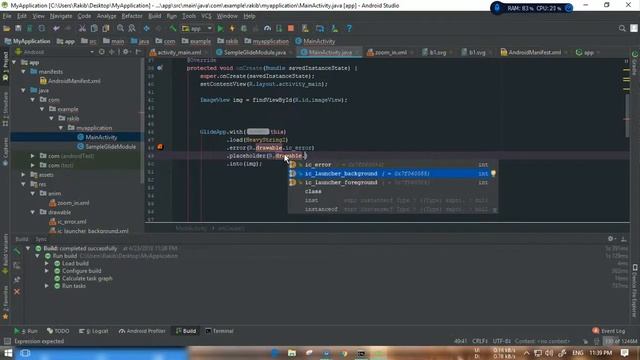Switch to the SampleGlideModule.java tab

(254, 52)
